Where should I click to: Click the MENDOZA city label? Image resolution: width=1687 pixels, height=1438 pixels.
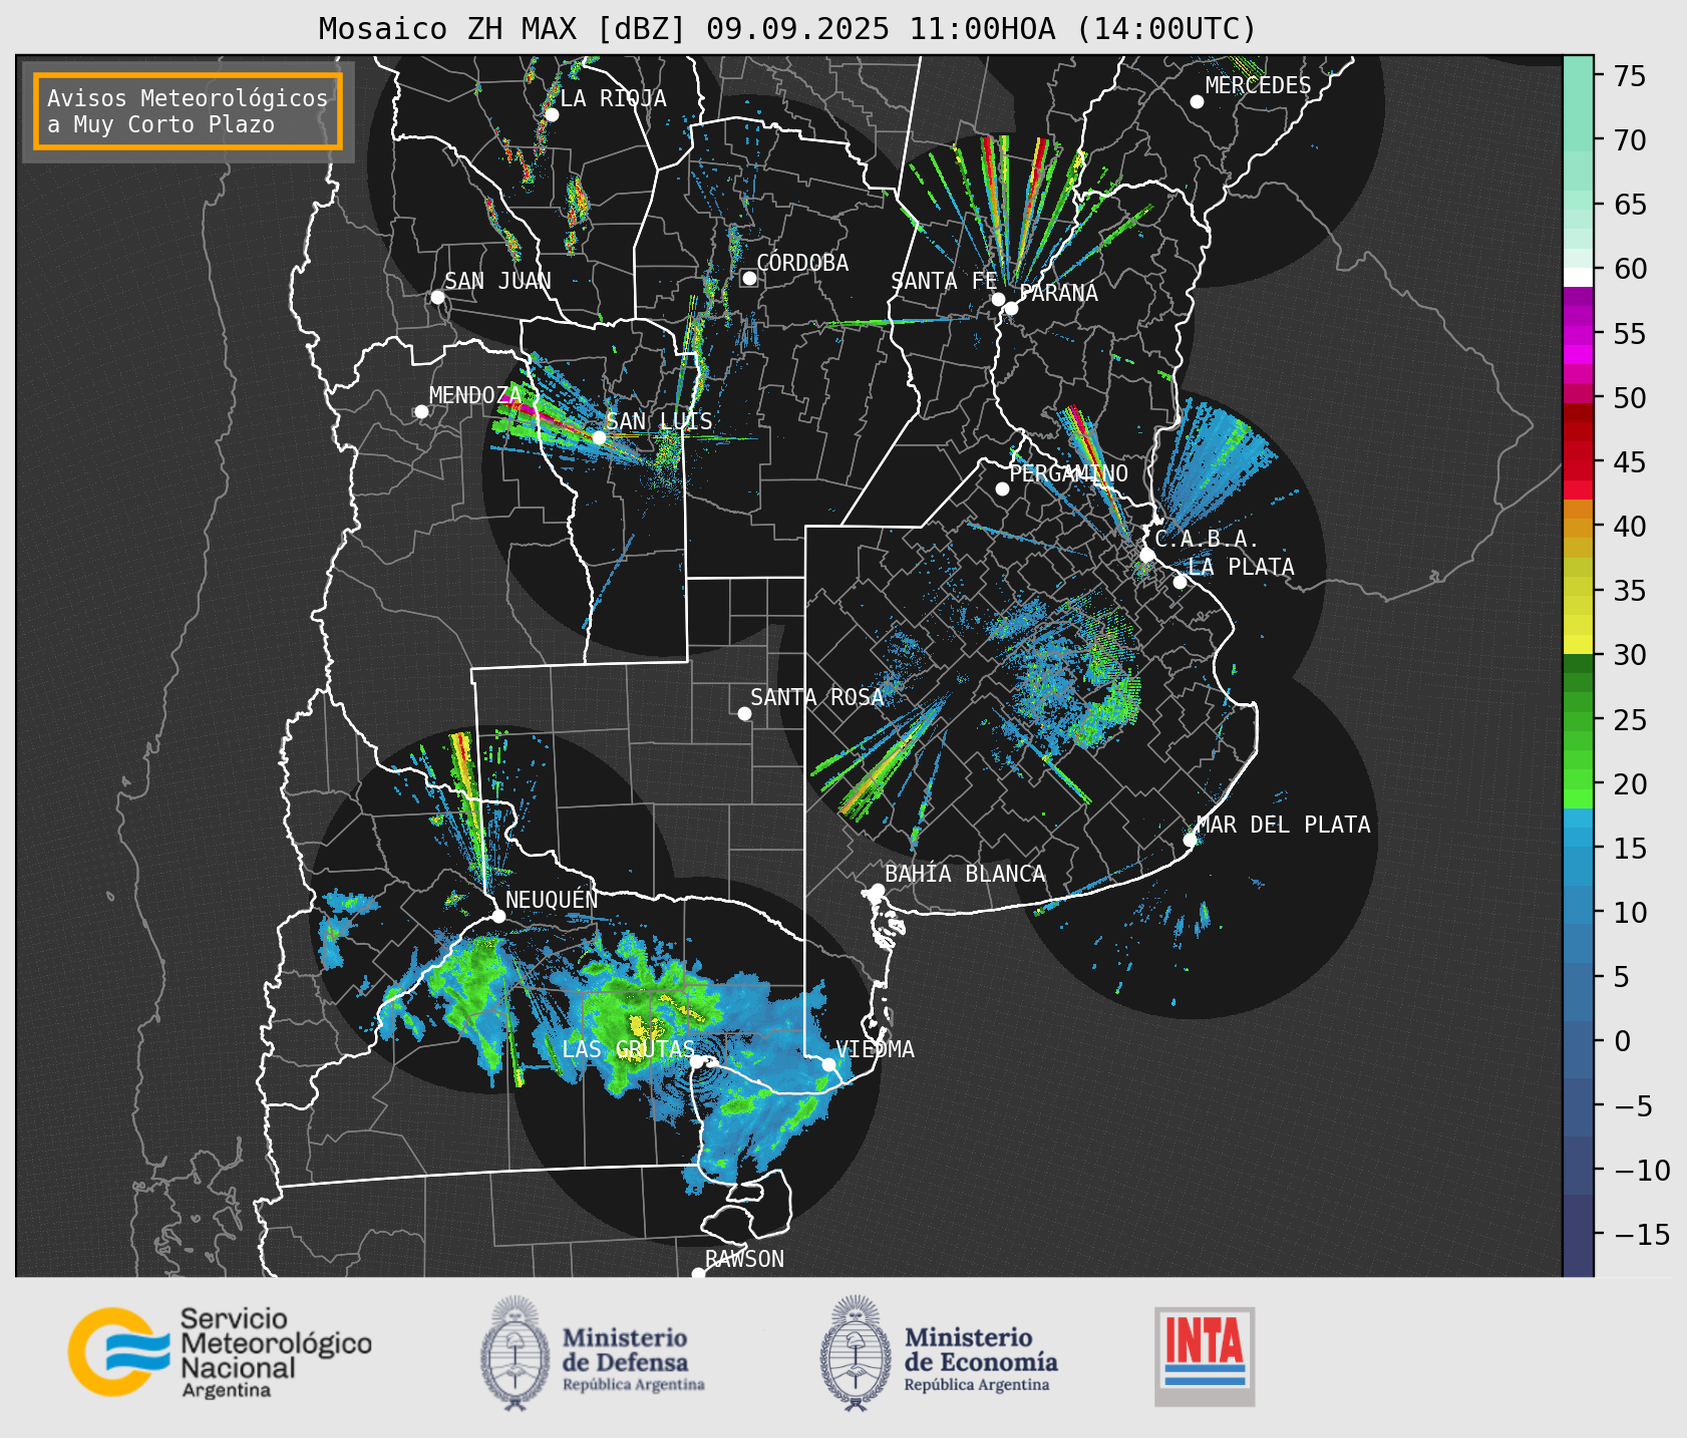(x=476, y=395)
